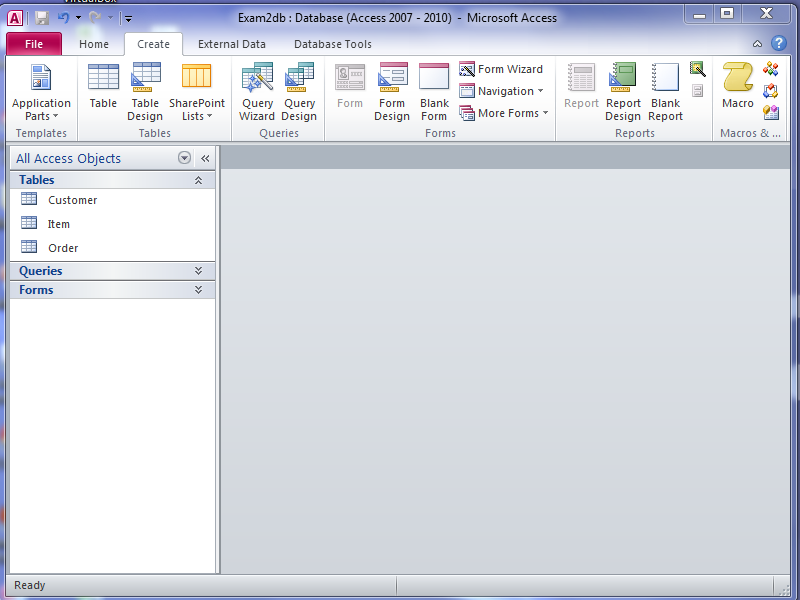Open Form Design

coord(392,90)
